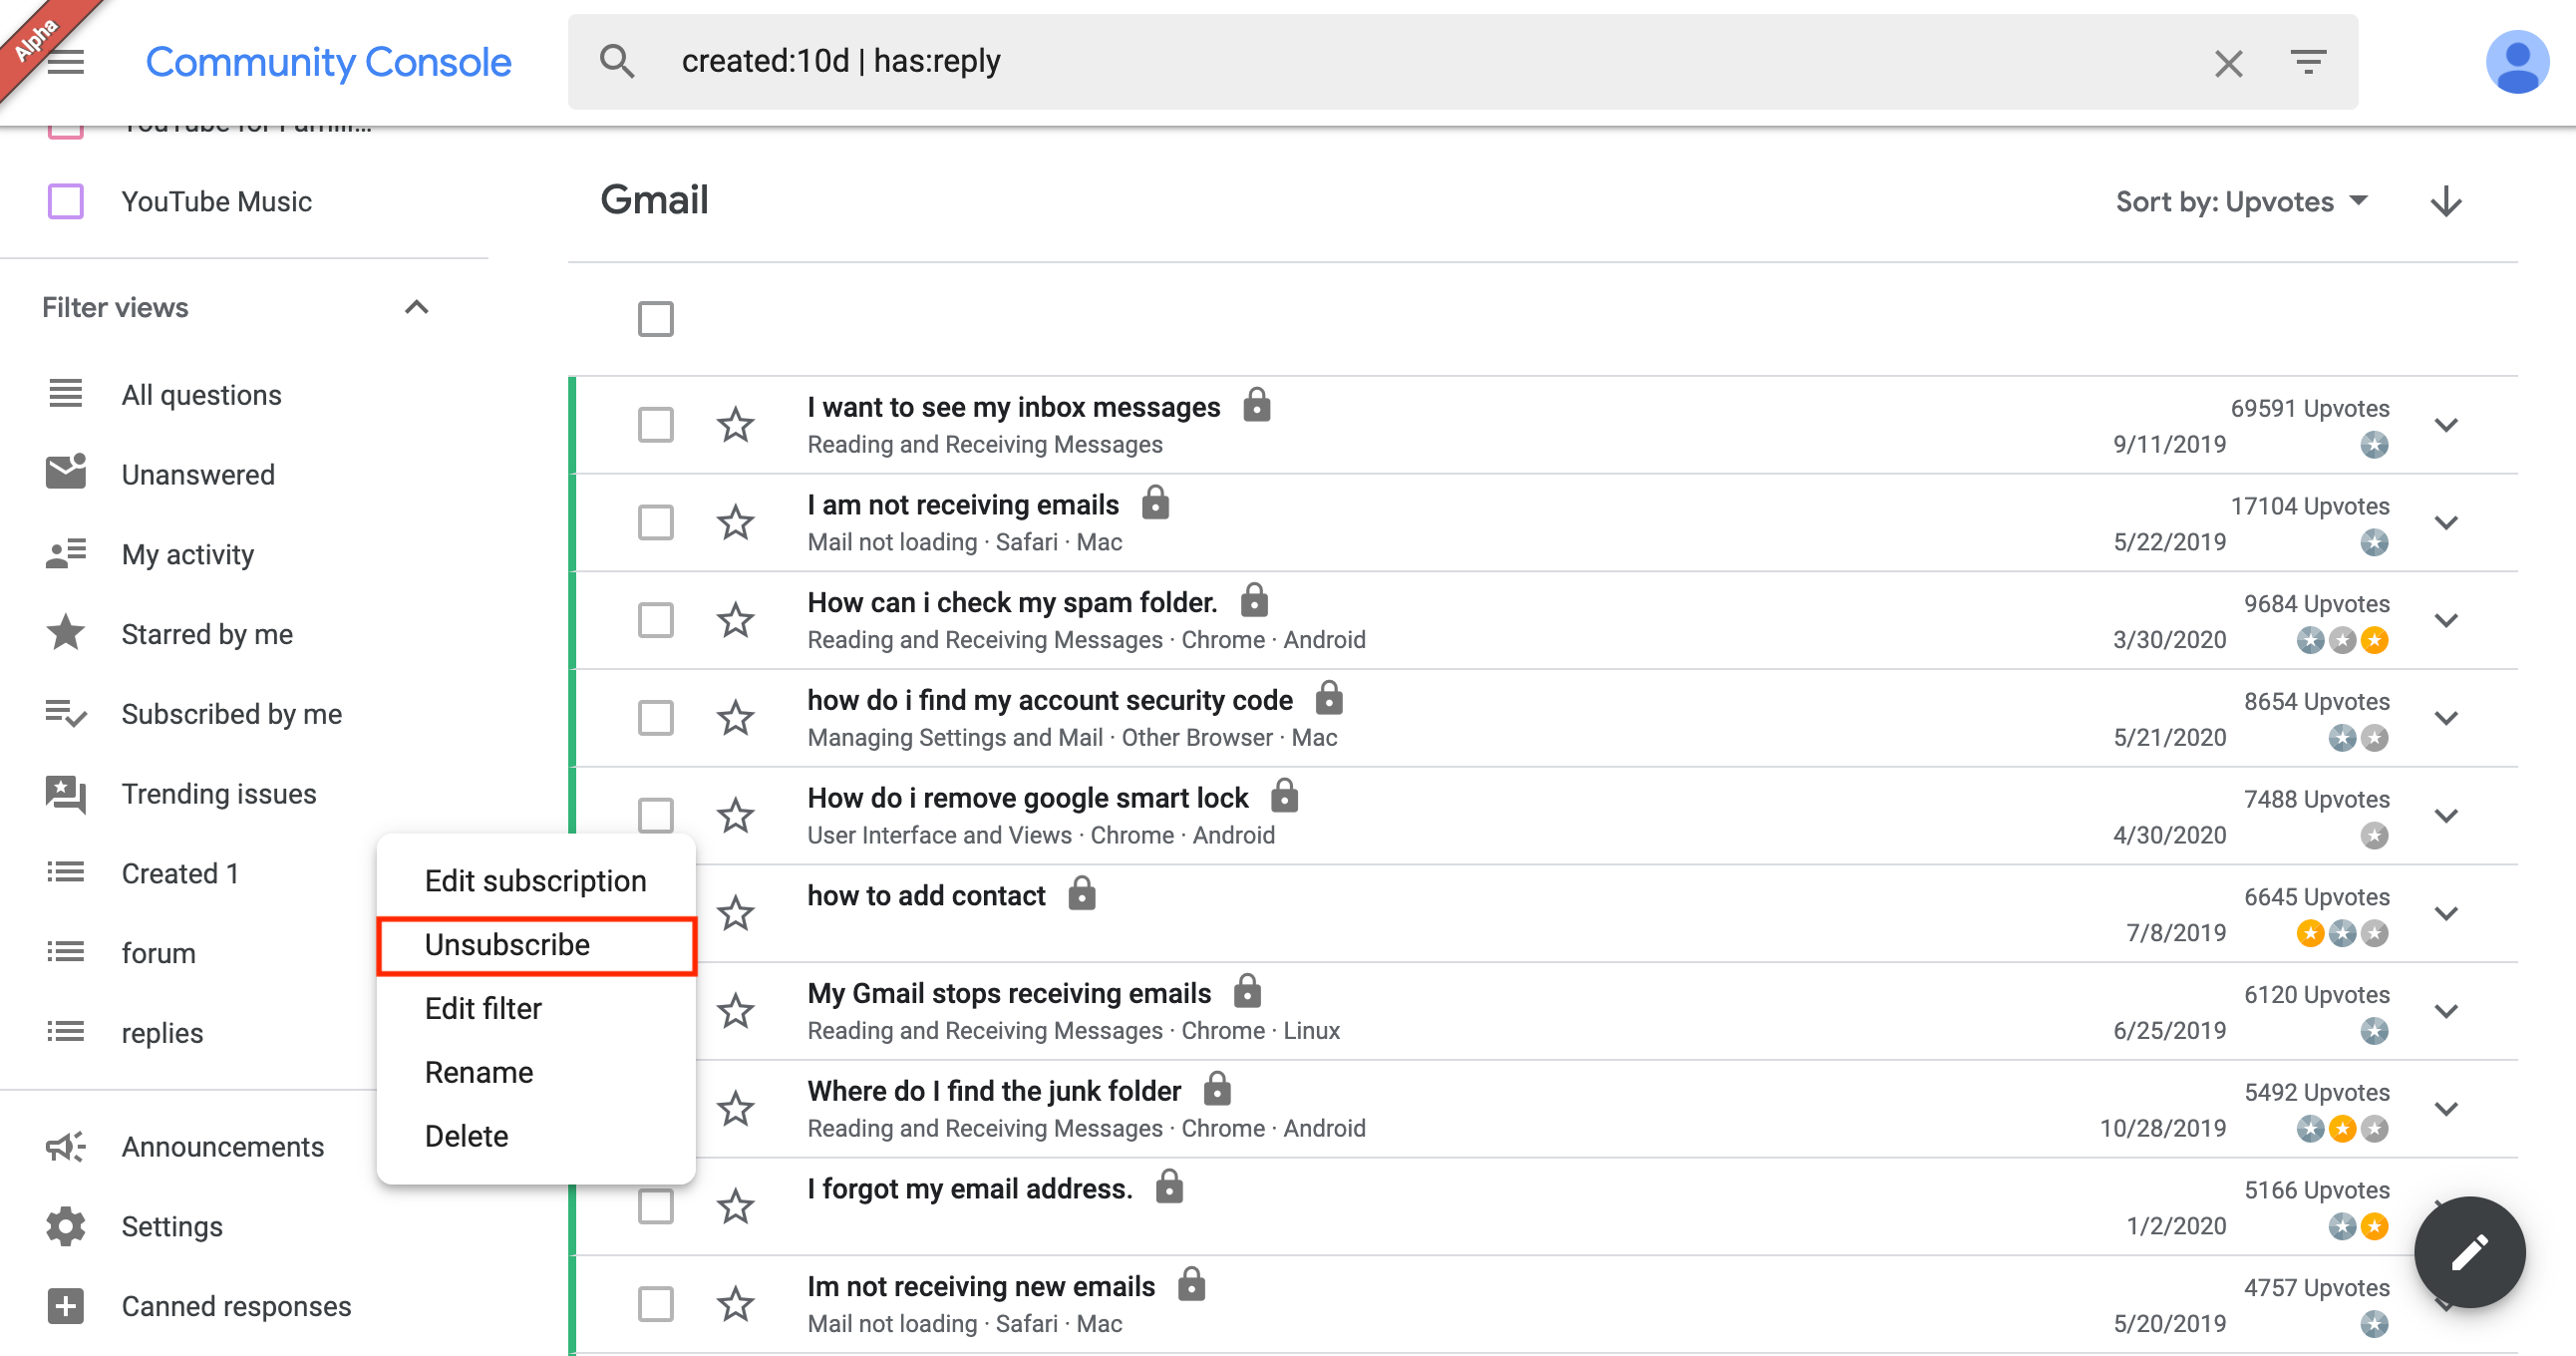Click the download arrow next to sort options
2576x1356 pixels.
(2446, 201)
